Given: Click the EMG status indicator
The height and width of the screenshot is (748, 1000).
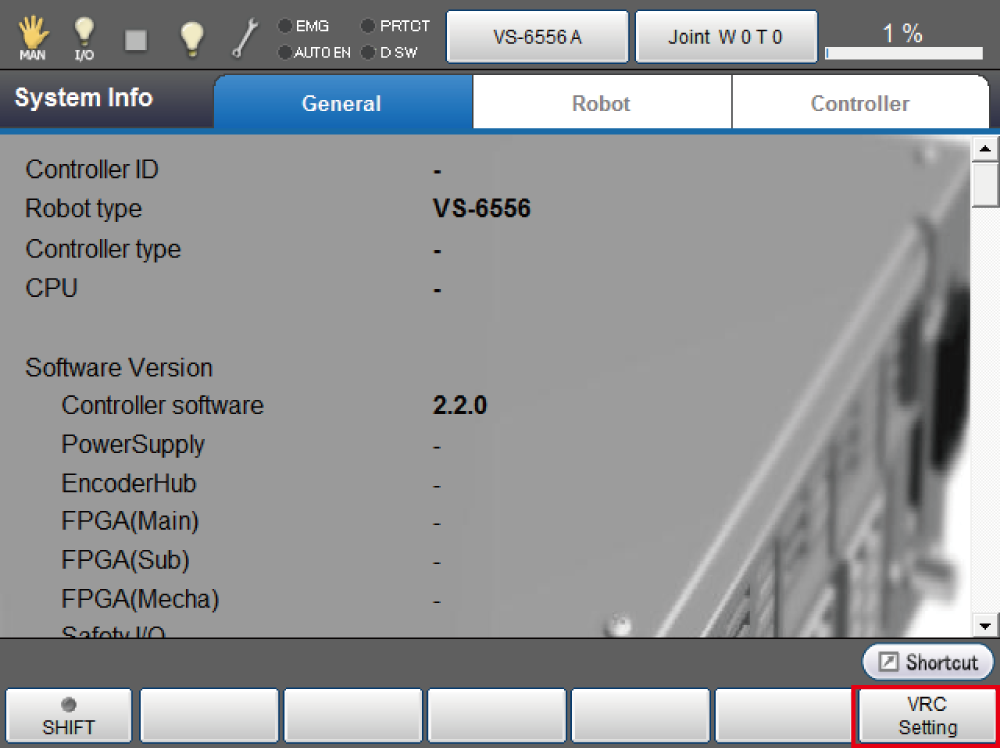Looking at the screenshot, I should (305, 26).
